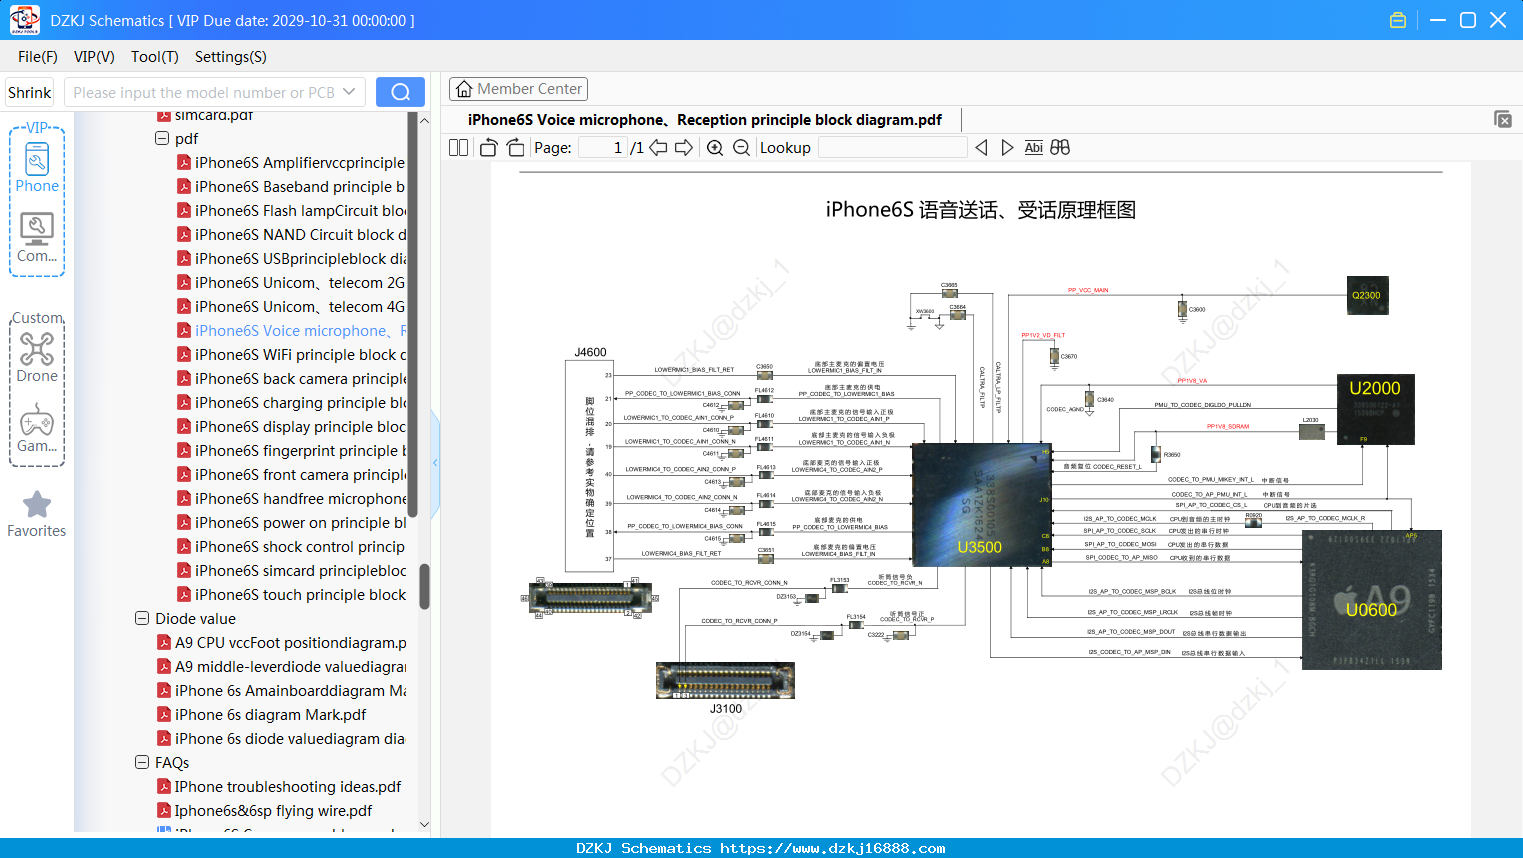
Task: Collapse the pdf folder
Action: click(162, 139)
